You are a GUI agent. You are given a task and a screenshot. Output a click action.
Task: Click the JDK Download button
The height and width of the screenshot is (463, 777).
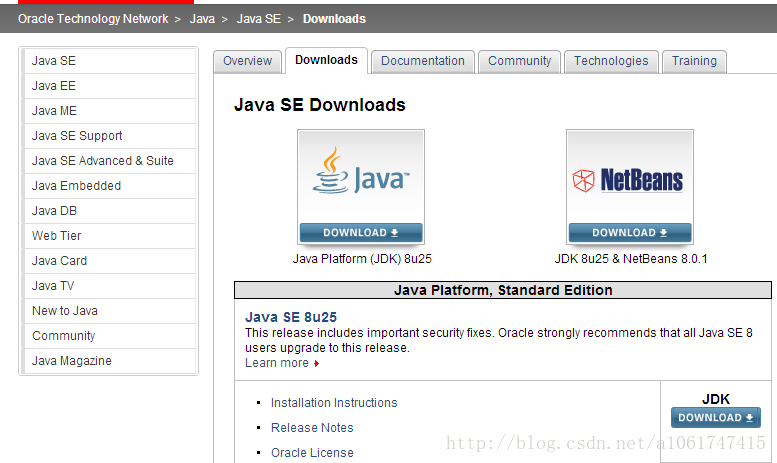(x=716, y=417)
